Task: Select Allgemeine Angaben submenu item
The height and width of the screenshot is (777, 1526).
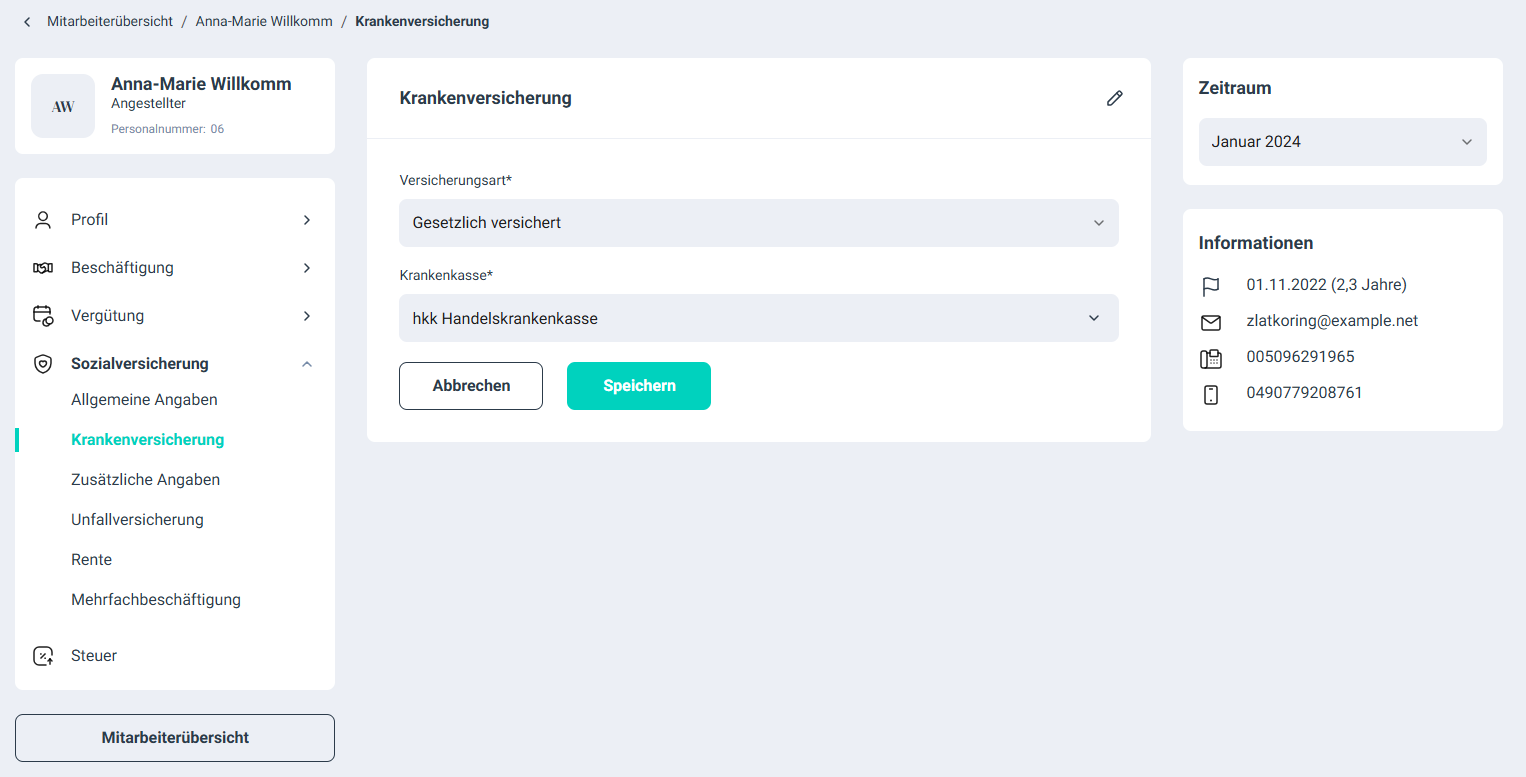Action: pyautogui.click(x=144, y=400)
